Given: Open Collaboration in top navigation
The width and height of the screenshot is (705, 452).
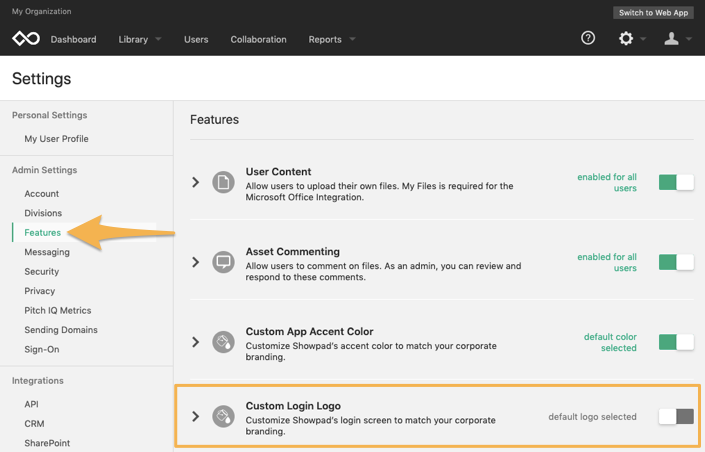Looking at the screenshot, I should (x=259, y=40).
